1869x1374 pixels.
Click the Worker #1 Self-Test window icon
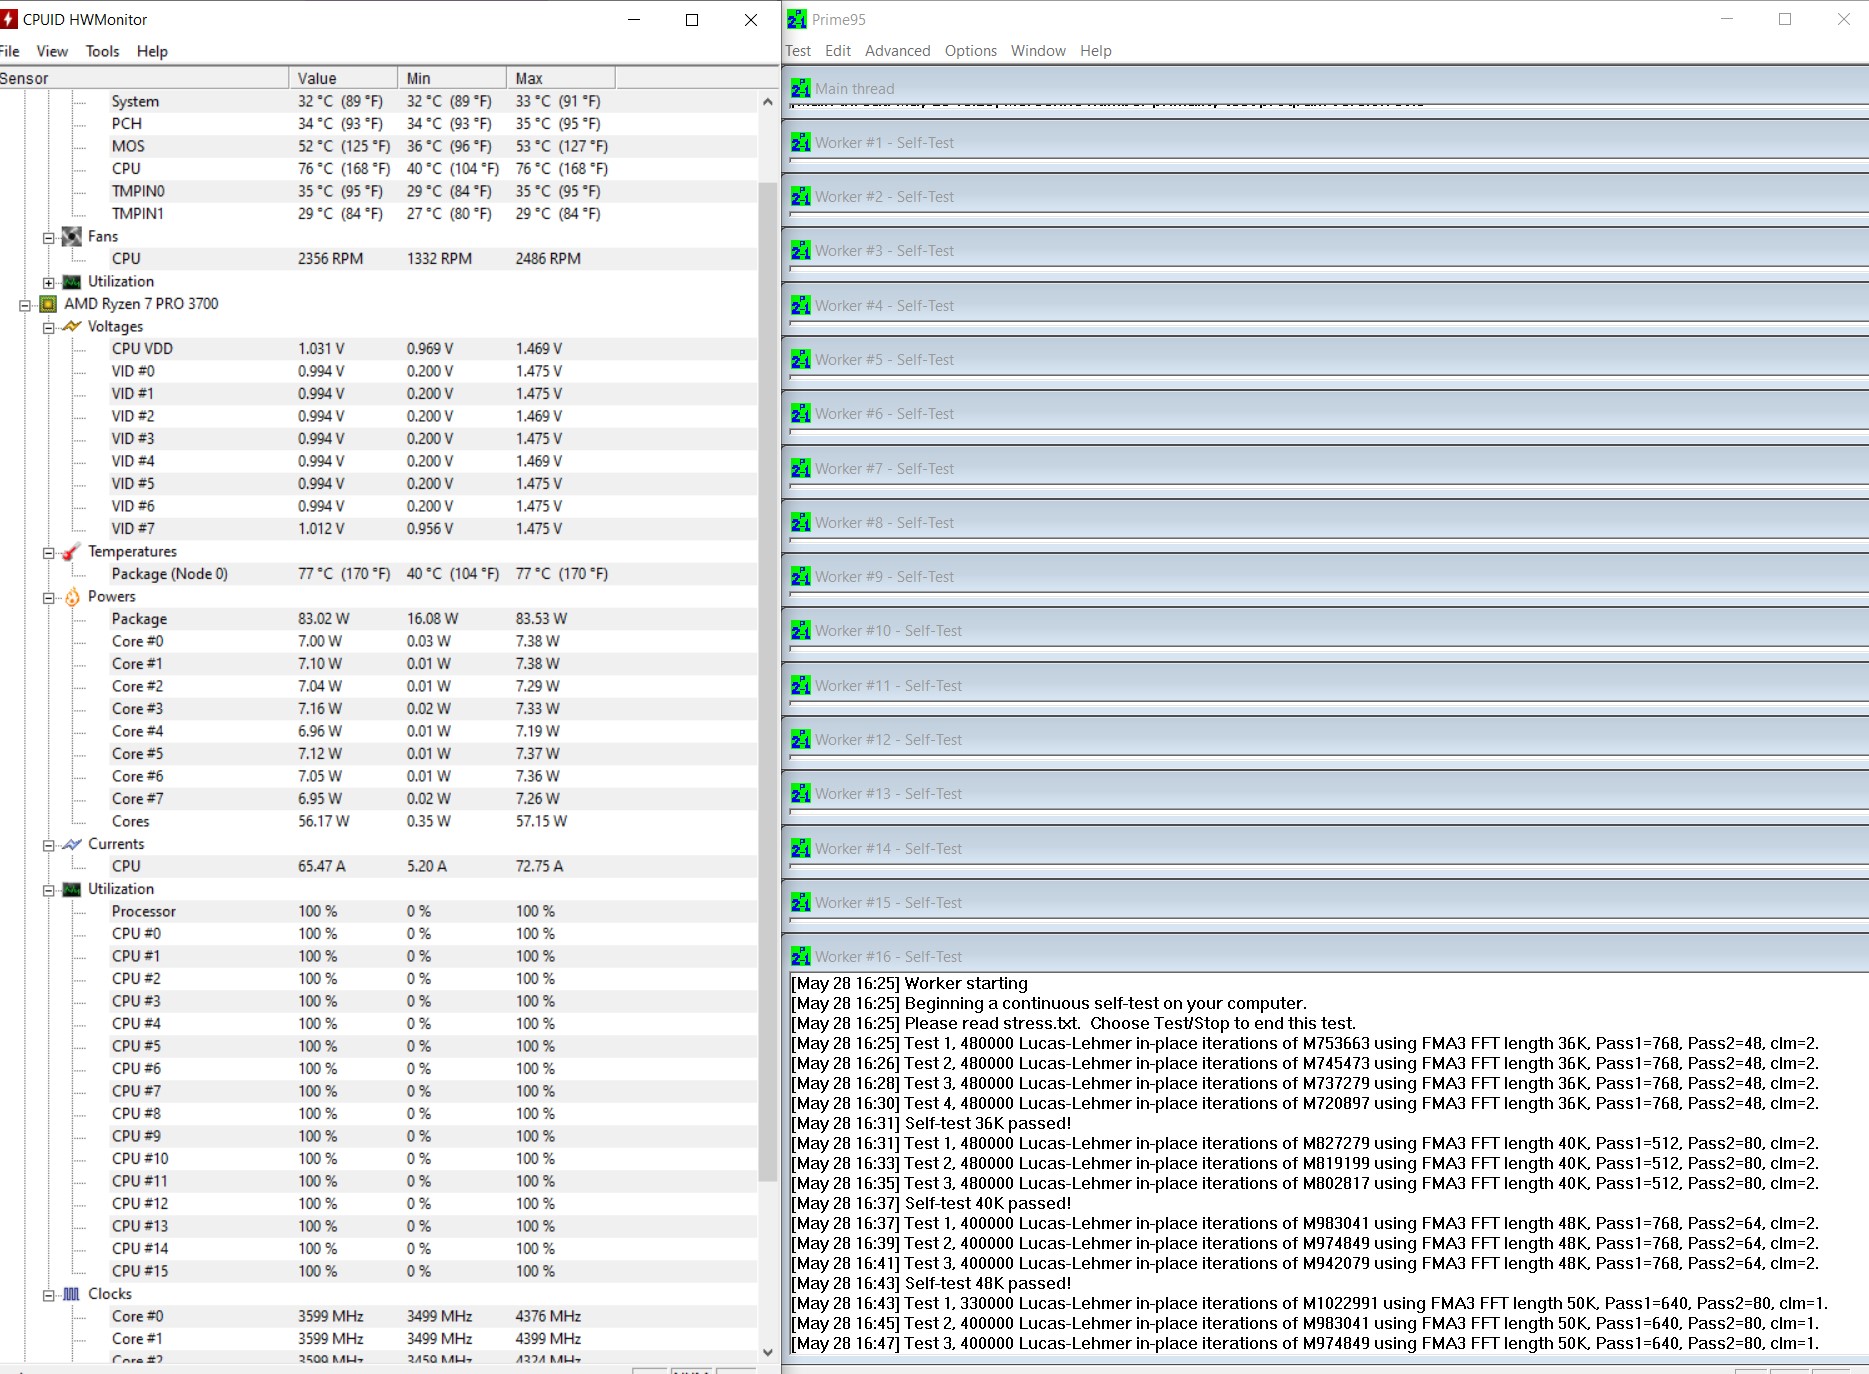tap(801, 142)
